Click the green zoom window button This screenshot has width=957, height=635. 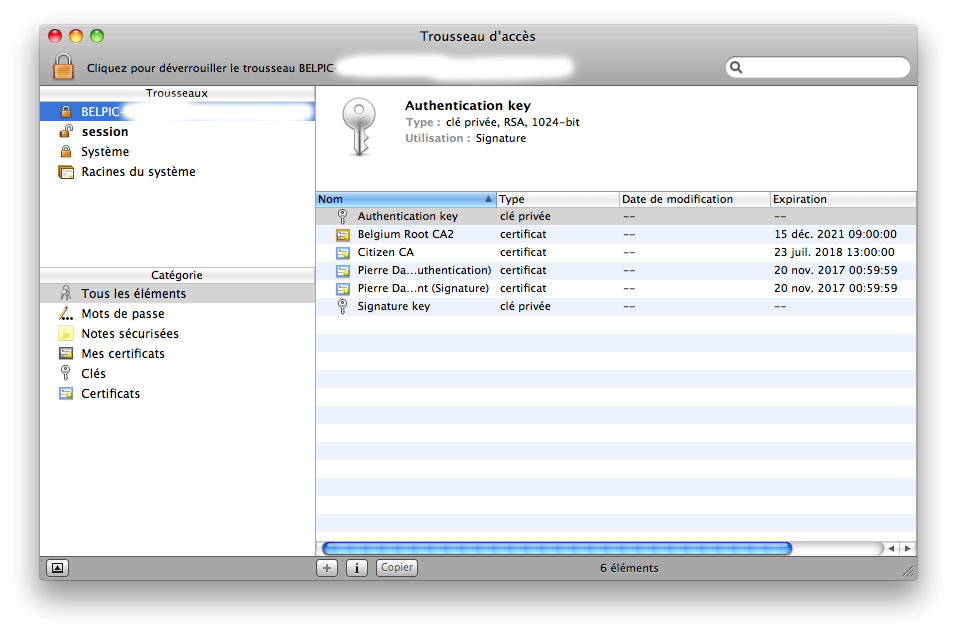click(96, 36)
